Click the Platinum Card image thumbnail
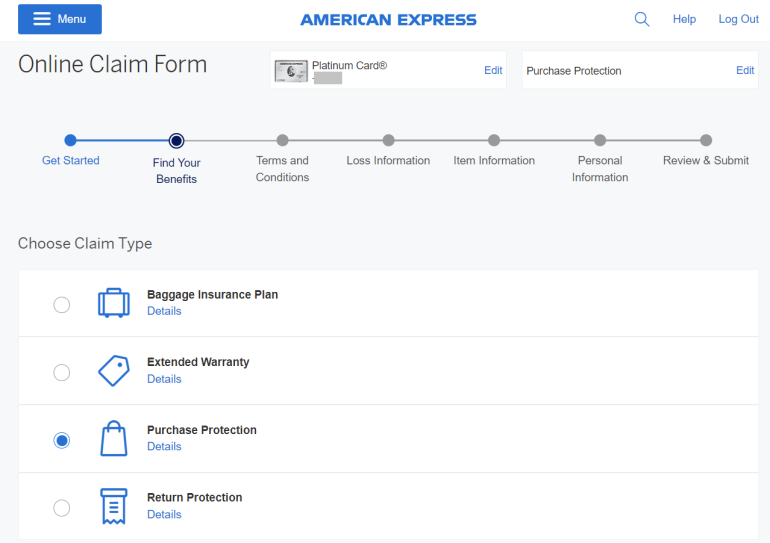This screenshot has width=770, height=543. (x=291, y=71)
